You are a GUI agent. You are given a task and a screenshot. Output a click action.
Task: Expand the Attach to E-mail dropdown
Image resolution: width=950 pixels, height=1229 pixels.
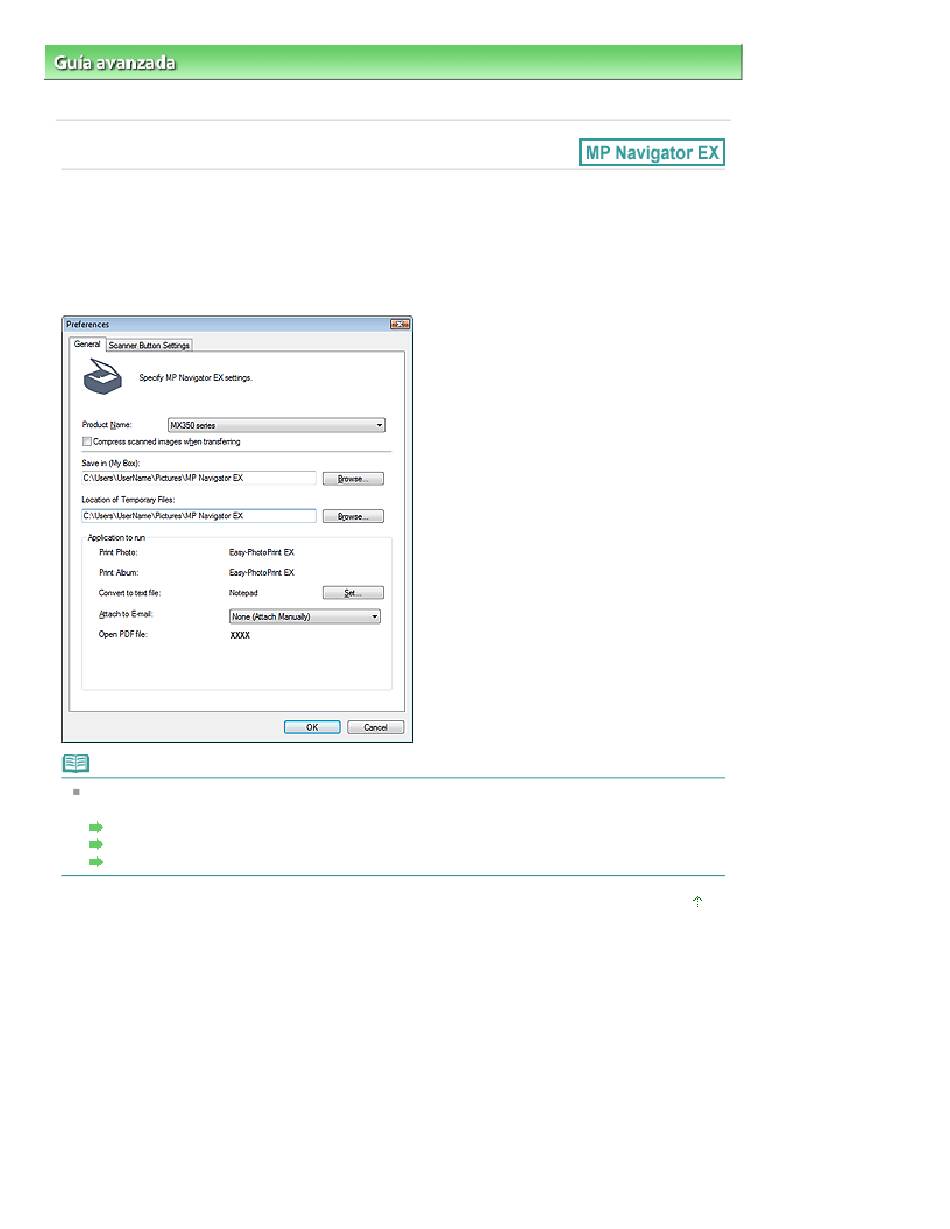tap(304, 617)
